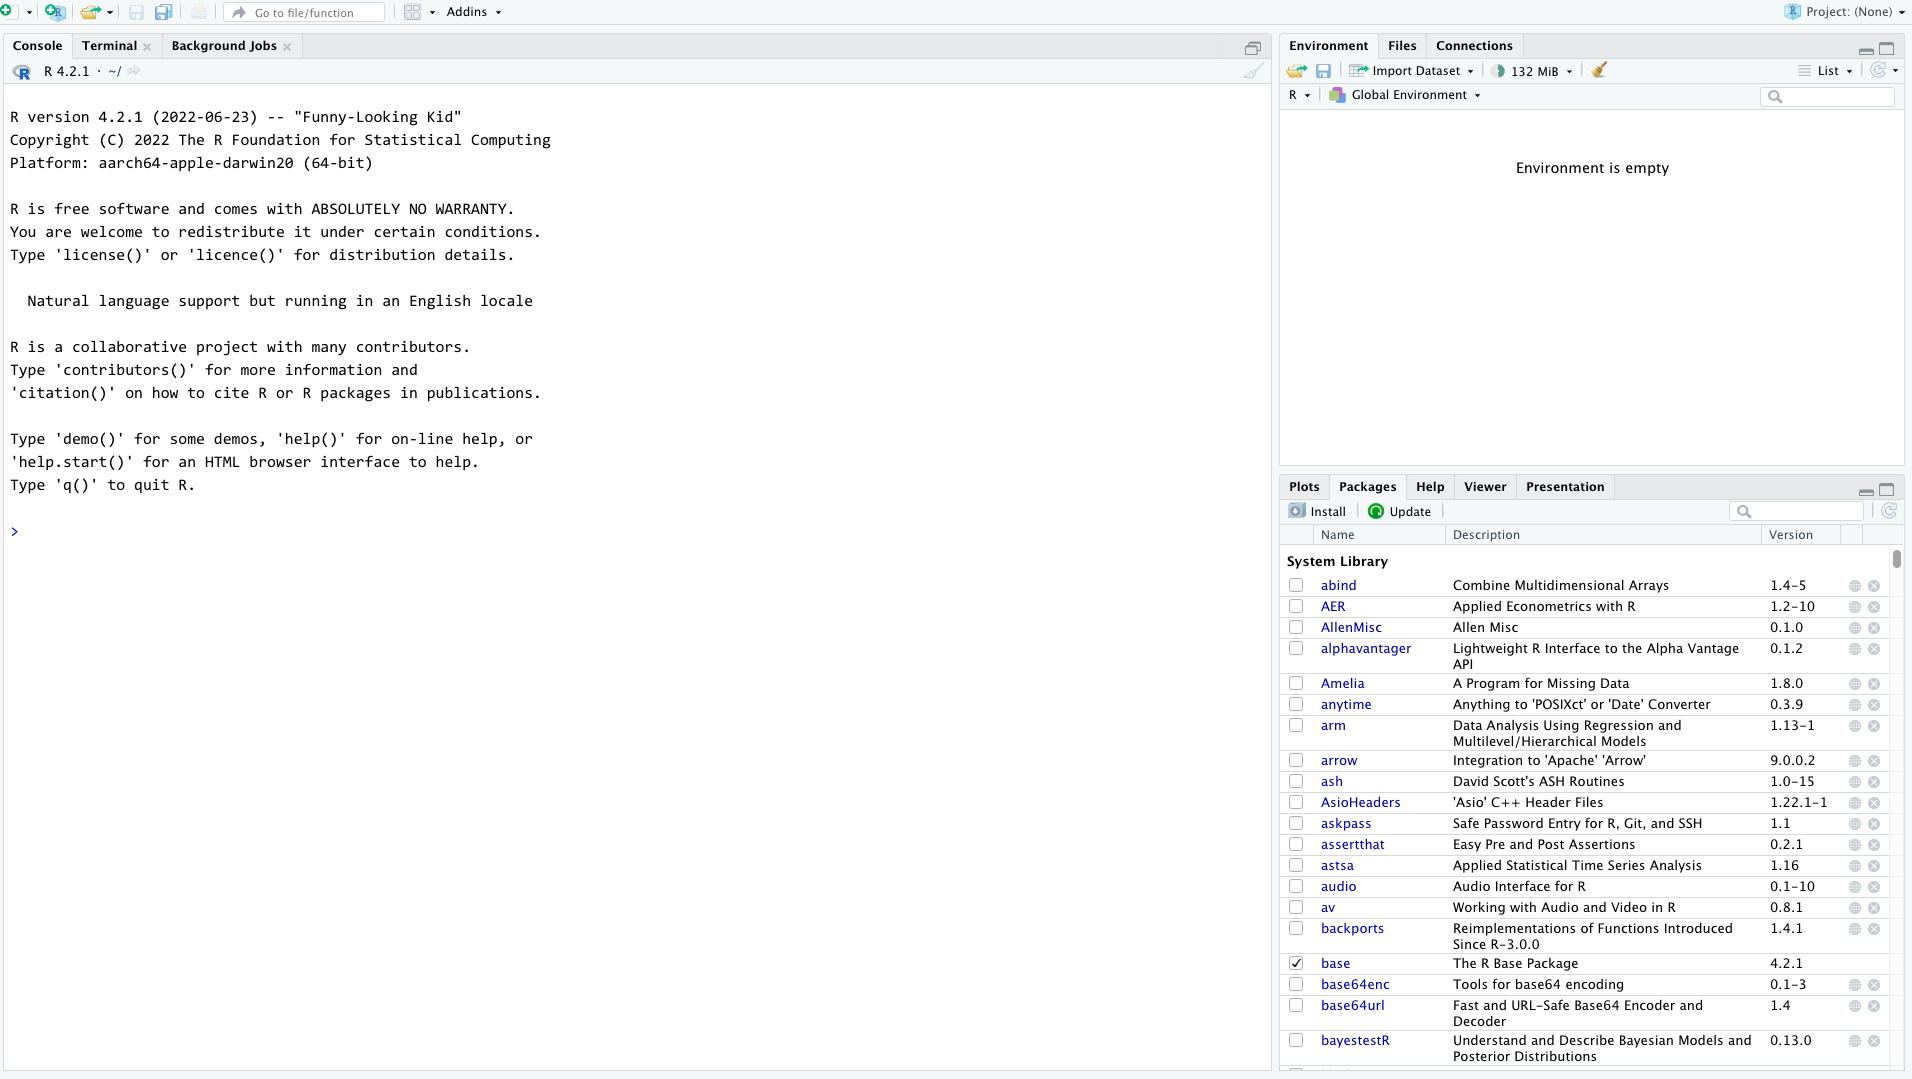This screenshot has height=1079, width=1912.
Task: Check the abind package checkbox
Action: pyautogui.click(x=1296, y=585)
